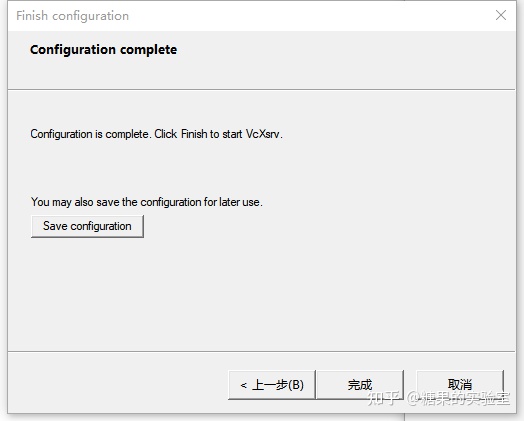Viewport: 524px width, 421px height.
Task: Click the Finish configuration title bar text
Action: click(73, 16)
